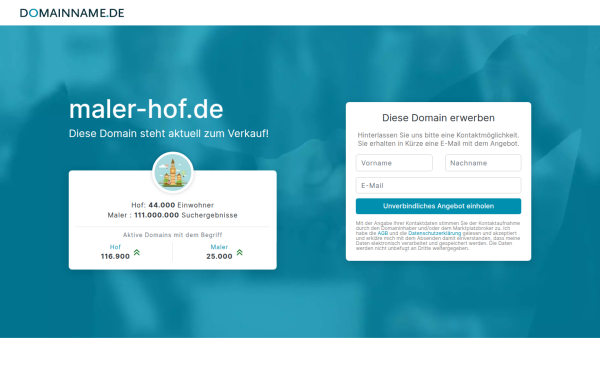Click the Hof domain term link
Screen dimensions: 600x375
[x=115, y=247]
